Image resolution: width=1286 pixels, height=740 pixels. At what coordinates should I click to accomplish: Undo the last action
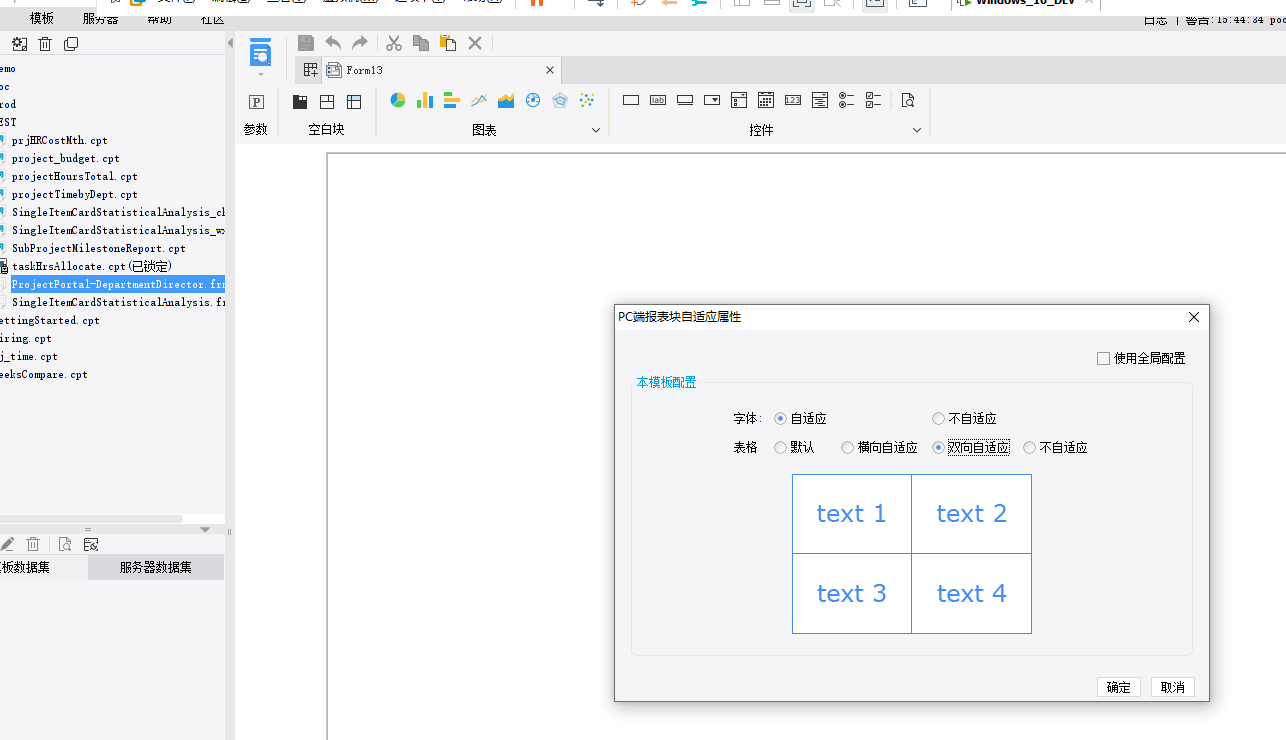[x=333, y=43]
